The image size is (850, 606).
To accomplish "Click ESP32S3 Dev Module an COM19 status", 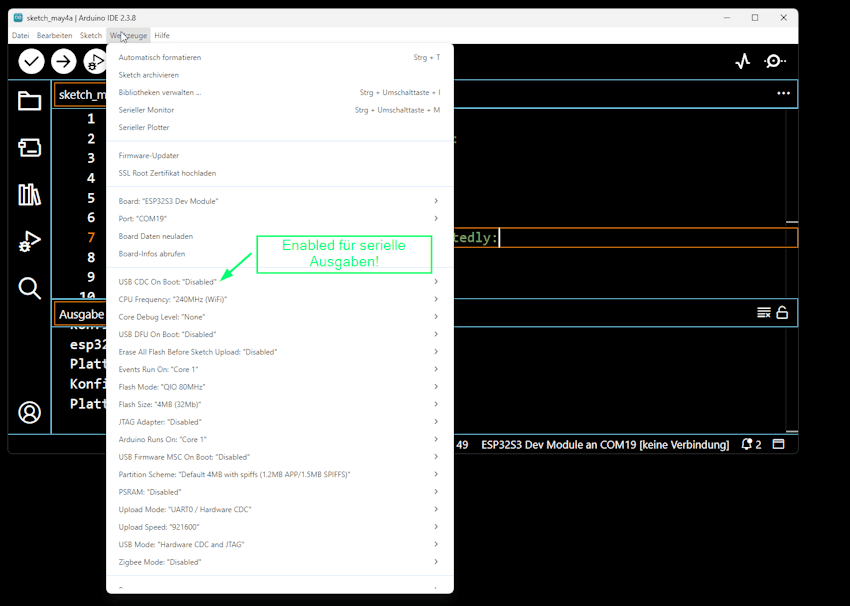I will tap(605, 444).
